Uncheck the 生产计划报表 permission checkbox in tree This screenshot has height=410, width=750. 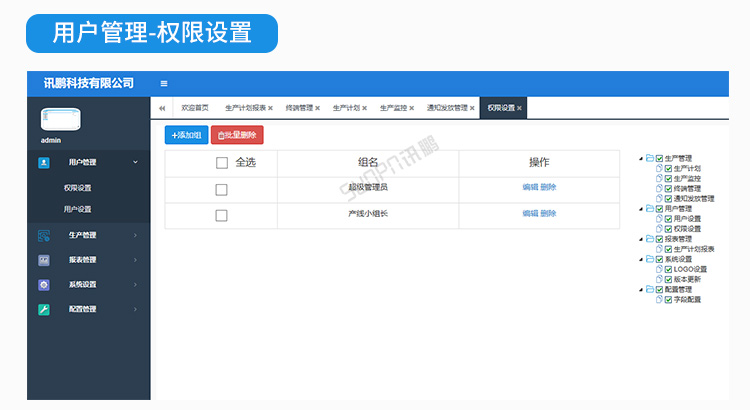668,249
